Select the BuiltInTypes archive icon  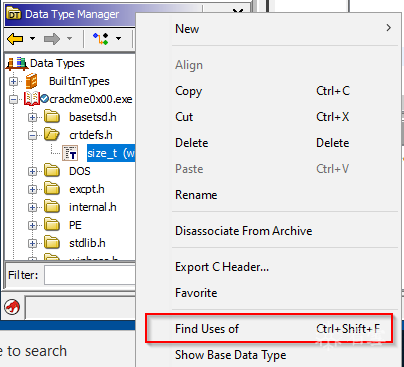tap(32, 81)
